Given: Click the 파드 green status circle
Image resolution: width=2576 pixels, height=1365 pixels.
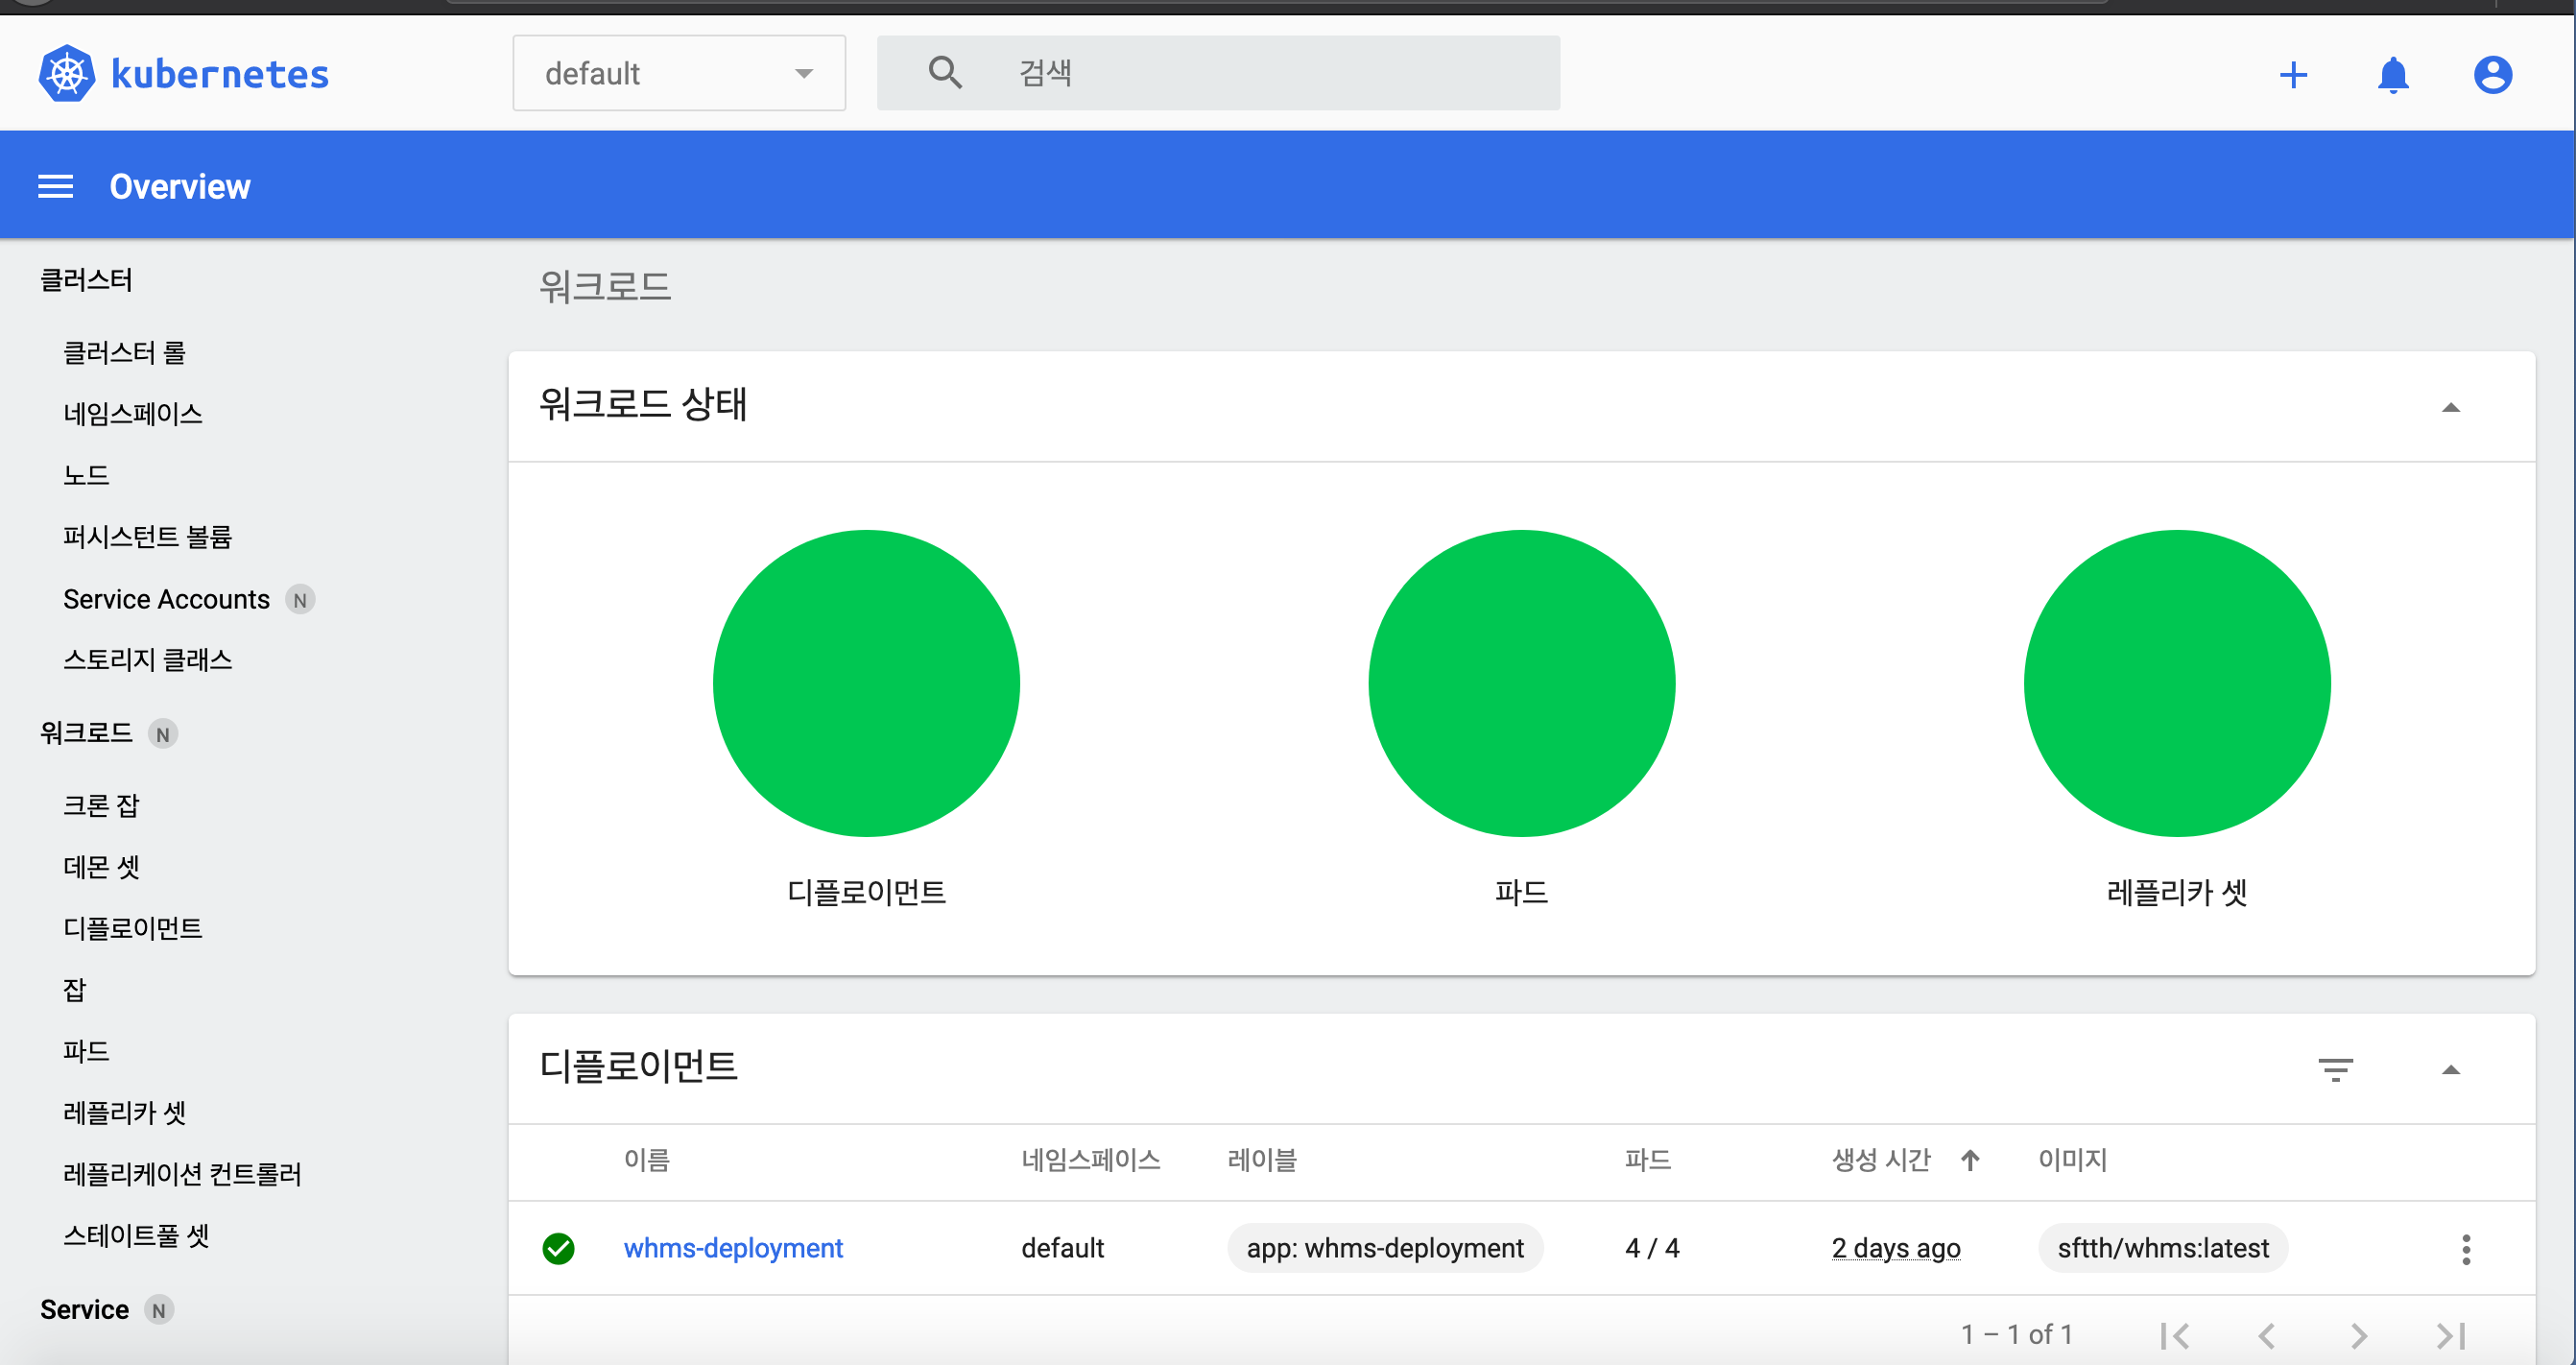Looking at the screenshot, I should coord(1521,683).
